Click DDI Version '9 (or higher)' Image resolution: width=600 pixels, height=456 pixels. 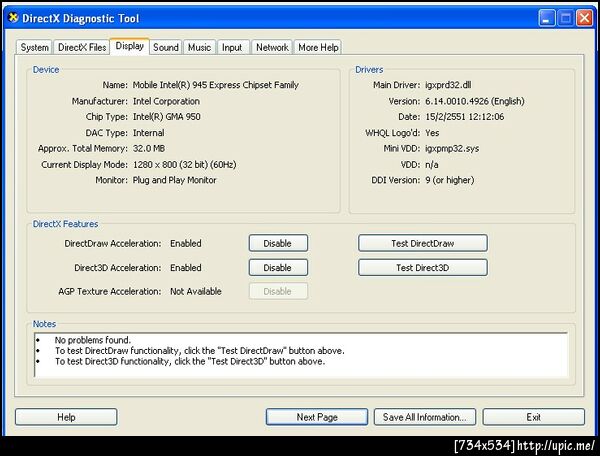pos(450,180)
